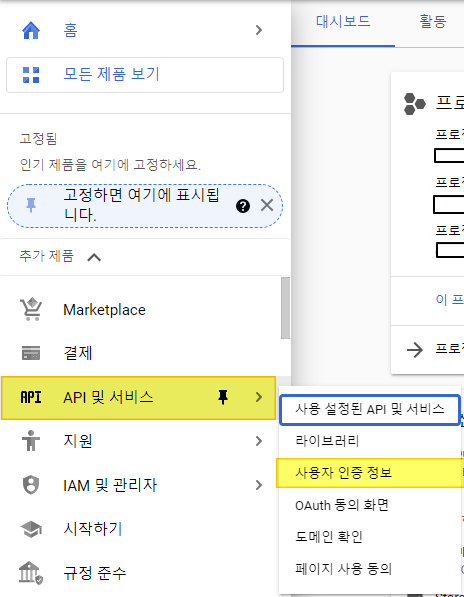
Task: Click the IAM shield icon
Action: [x=31, y=485]
